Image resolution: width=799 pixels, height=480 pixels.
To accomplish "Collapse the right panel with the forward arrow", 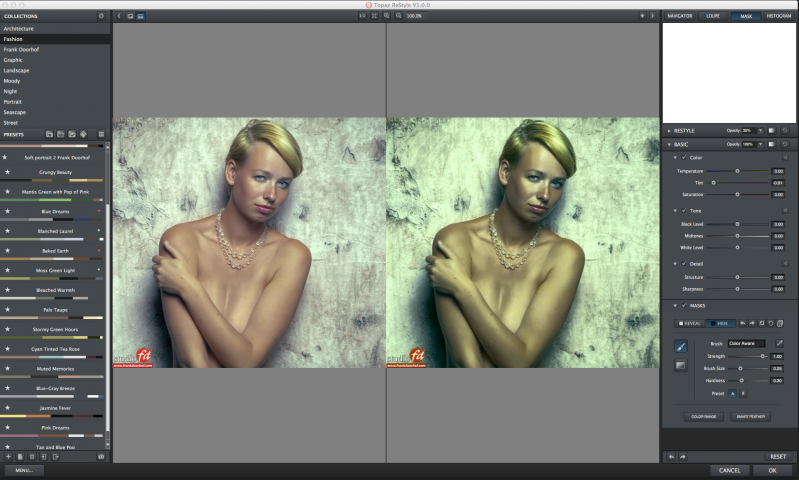I will (652, 16).
